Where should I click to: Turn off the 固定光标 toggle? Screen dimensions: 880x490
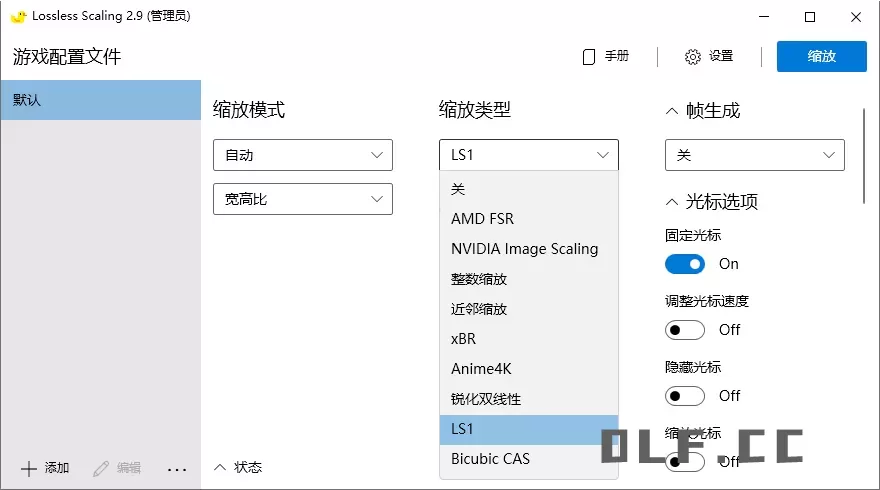685,264
